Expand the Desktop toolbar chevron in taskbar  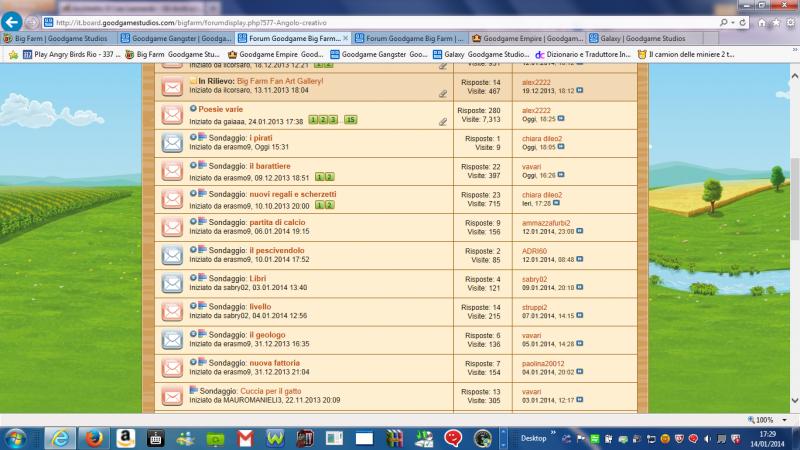click(553, 433)
